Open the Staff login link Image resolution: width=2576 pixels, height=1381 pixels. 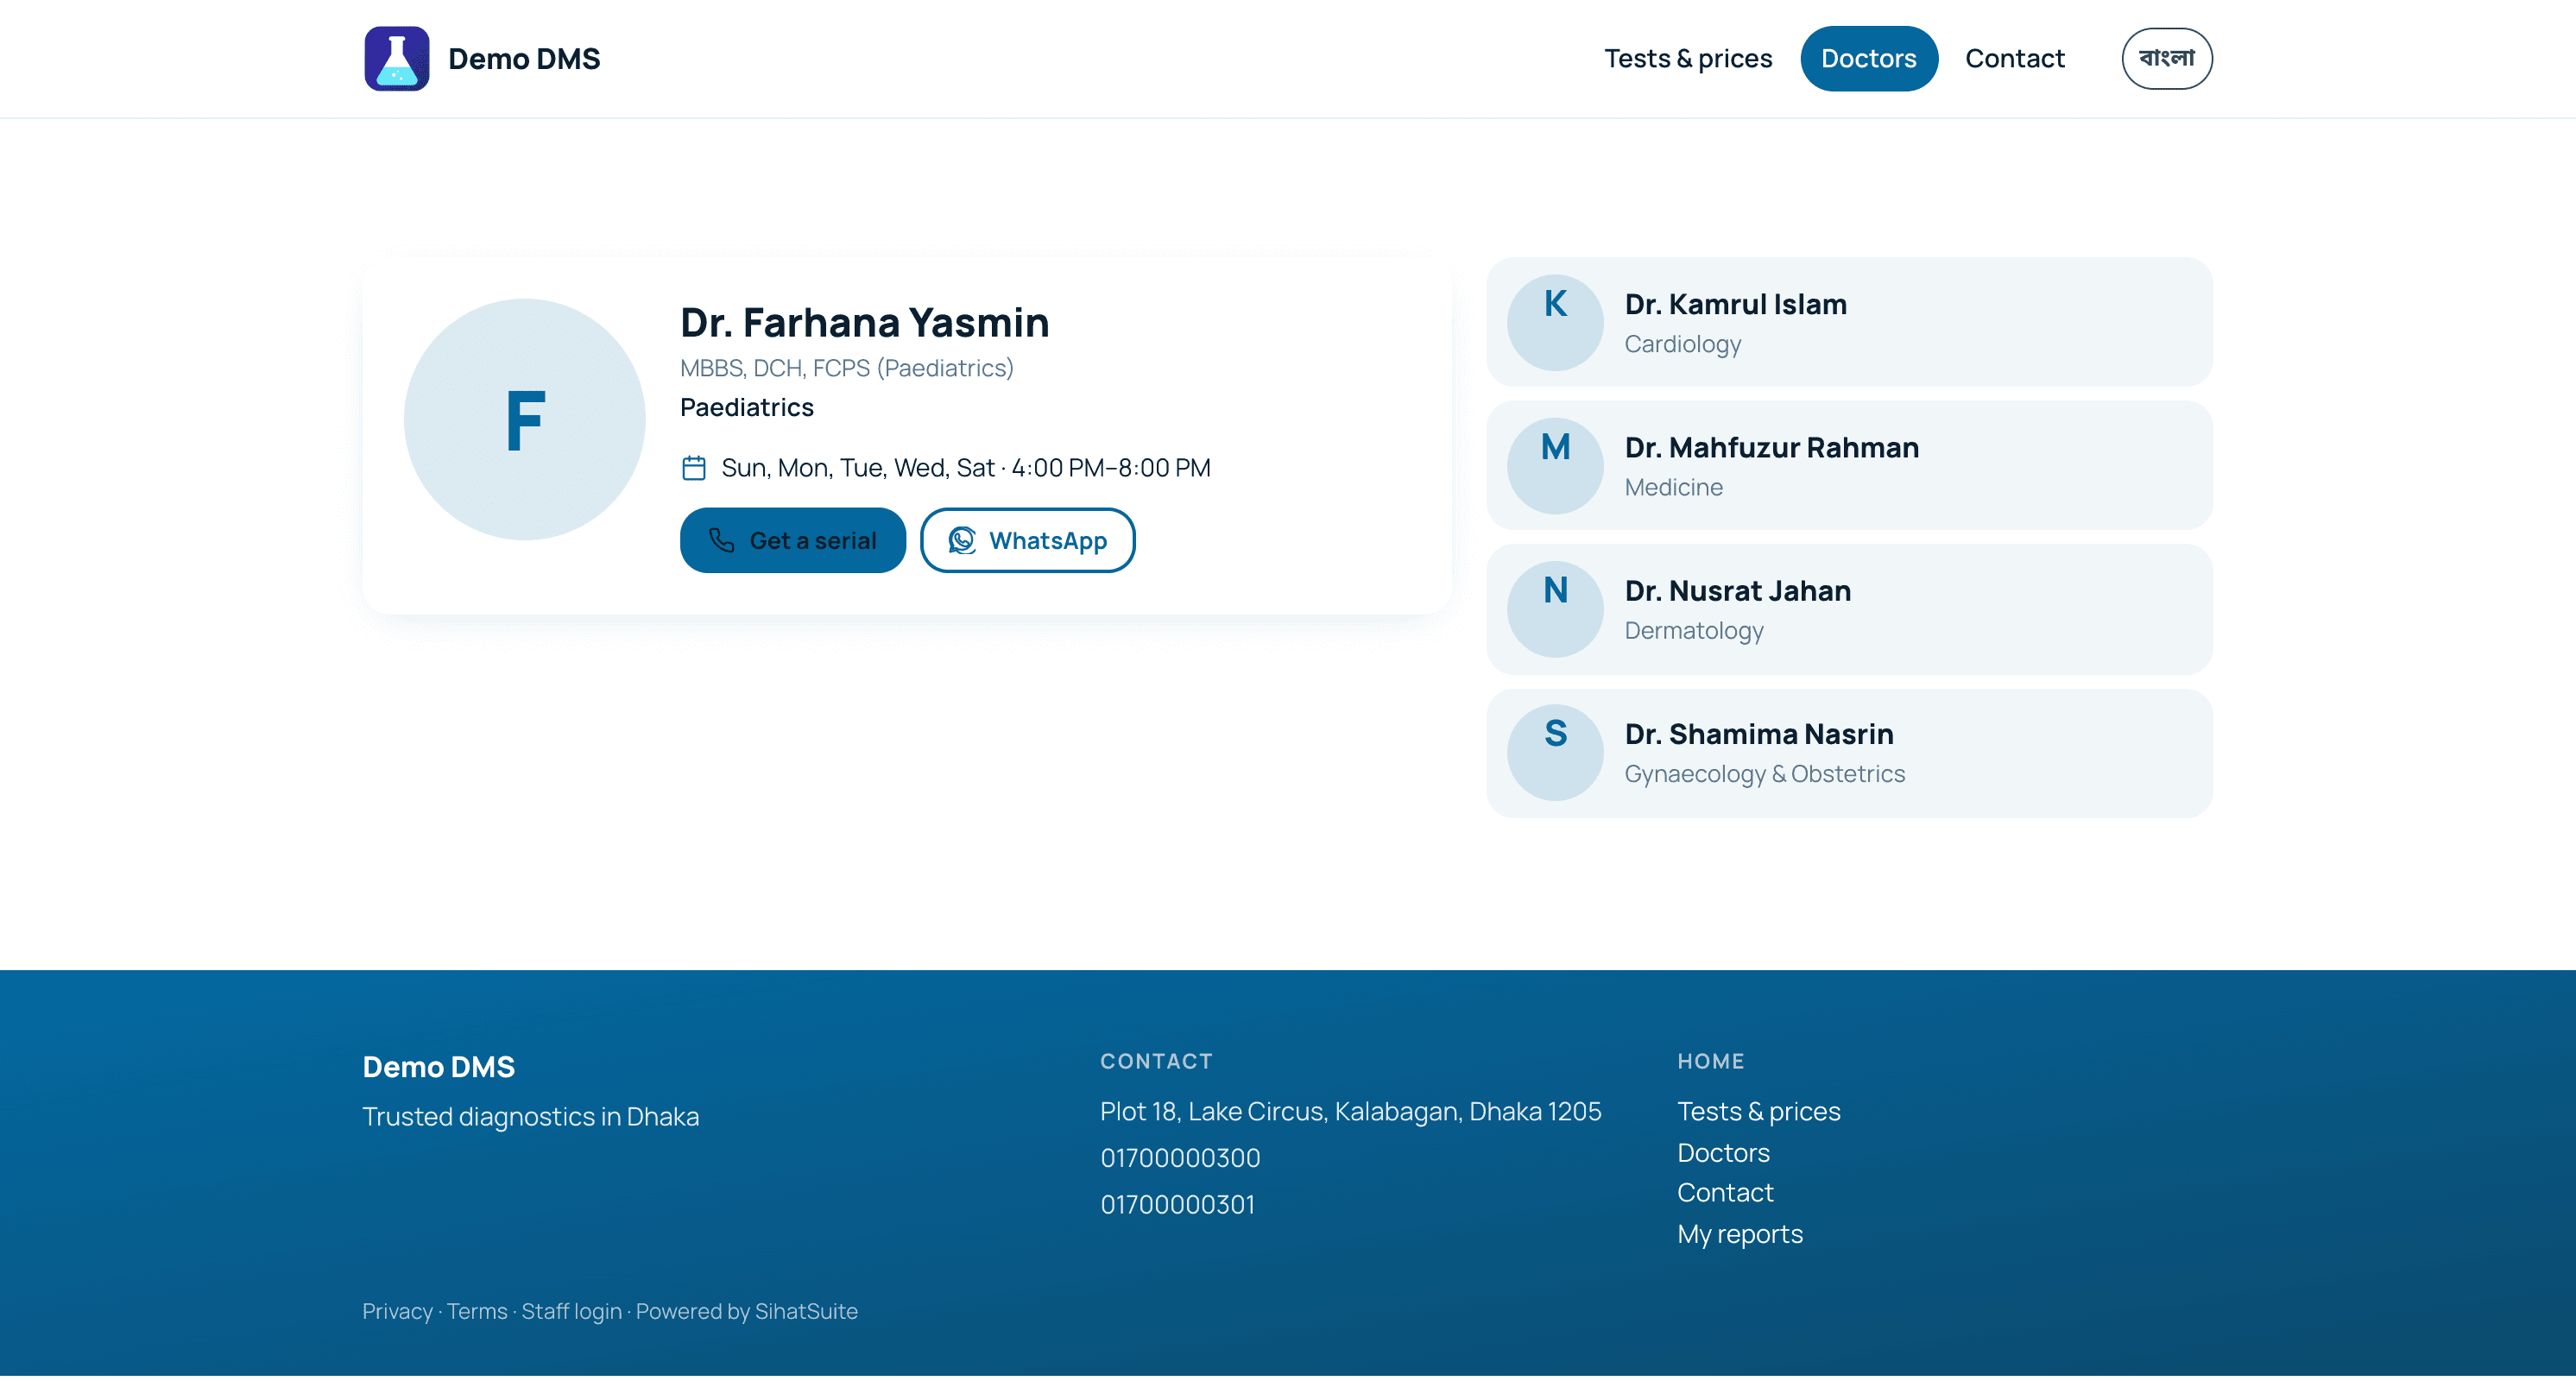click(571, 1311)
